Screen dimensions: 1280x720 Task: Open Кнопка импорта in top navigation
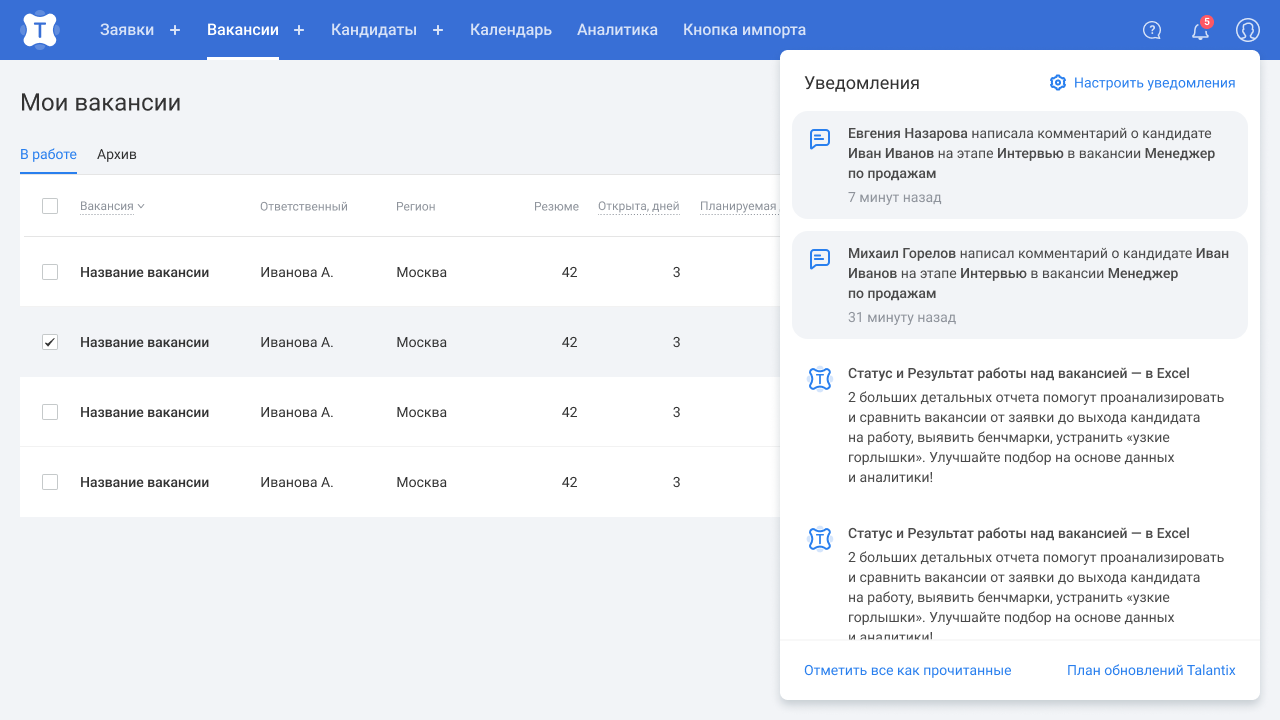coord(744,30)
